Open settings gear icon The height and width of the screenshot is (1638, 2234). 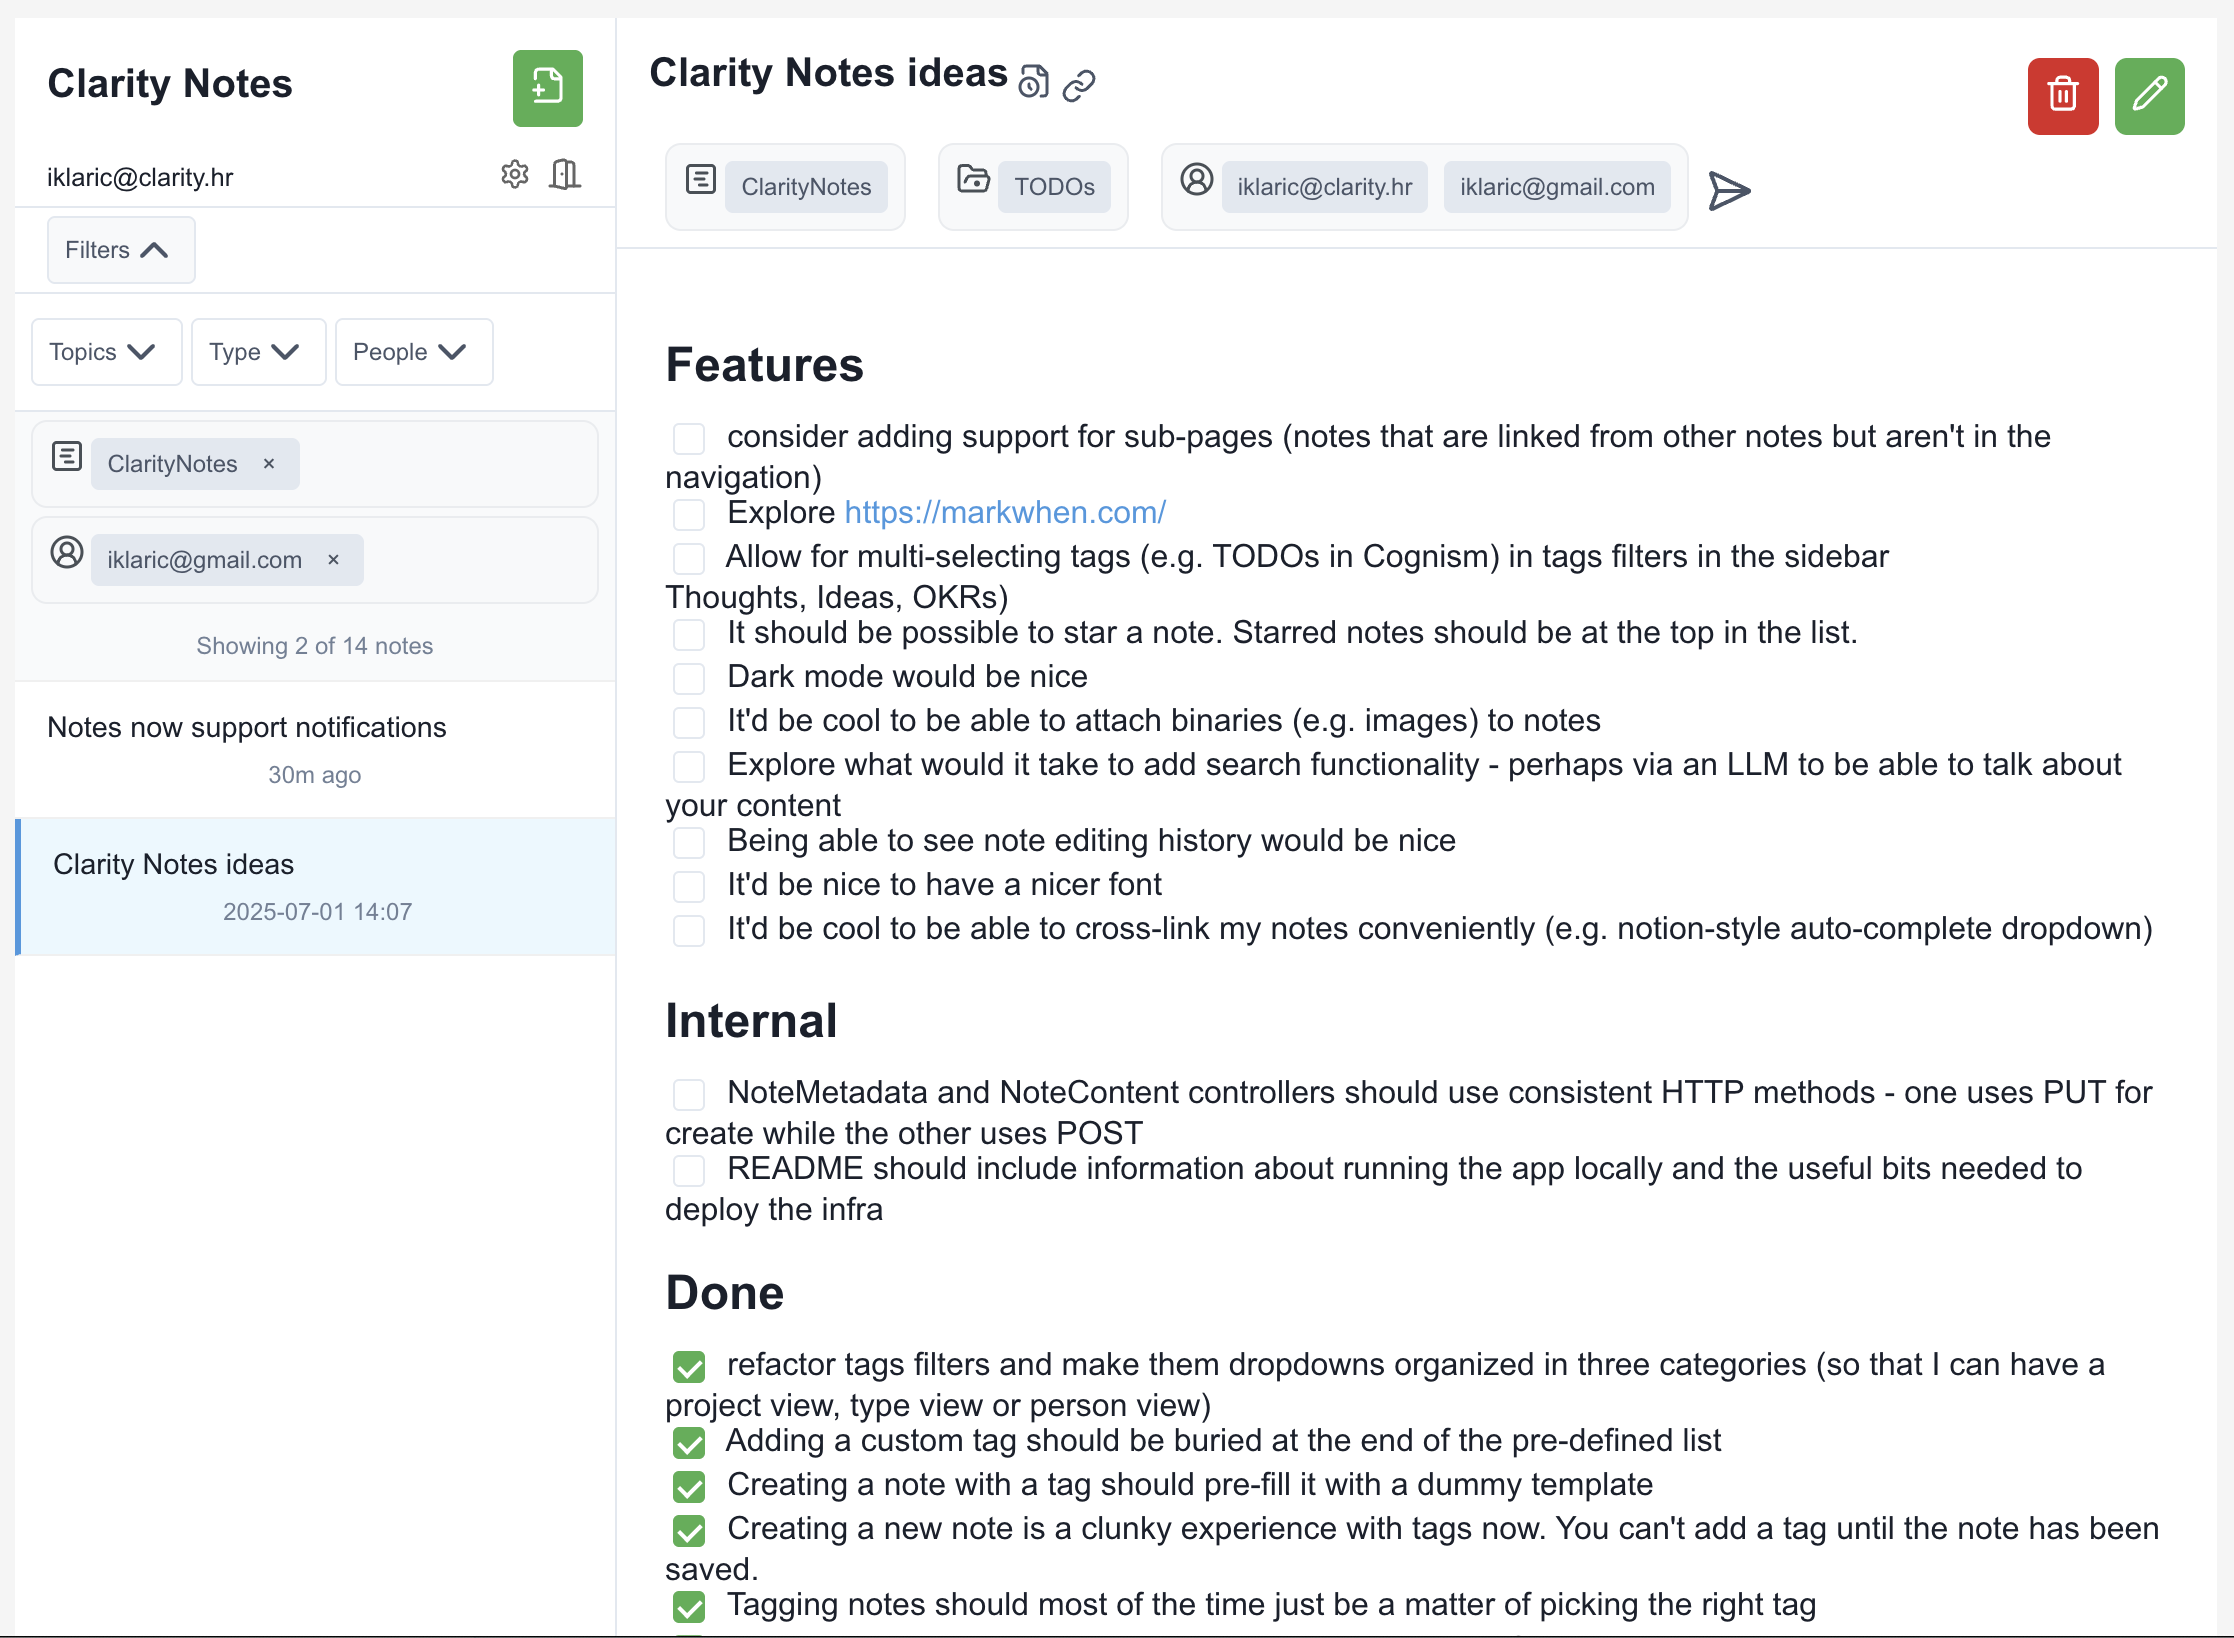pos(515,174)
